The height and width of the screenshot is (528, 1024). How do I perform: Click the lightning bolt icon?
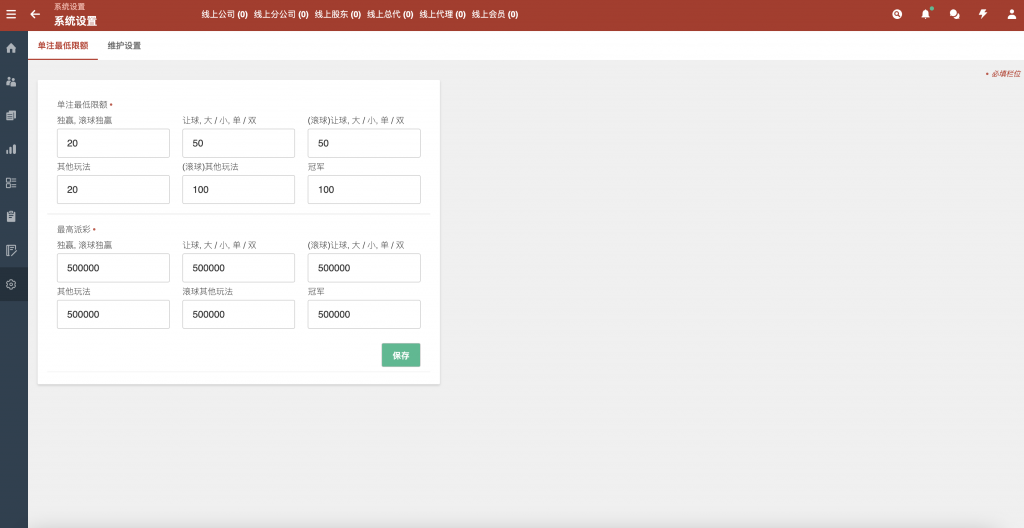click(x=982, y=14)
